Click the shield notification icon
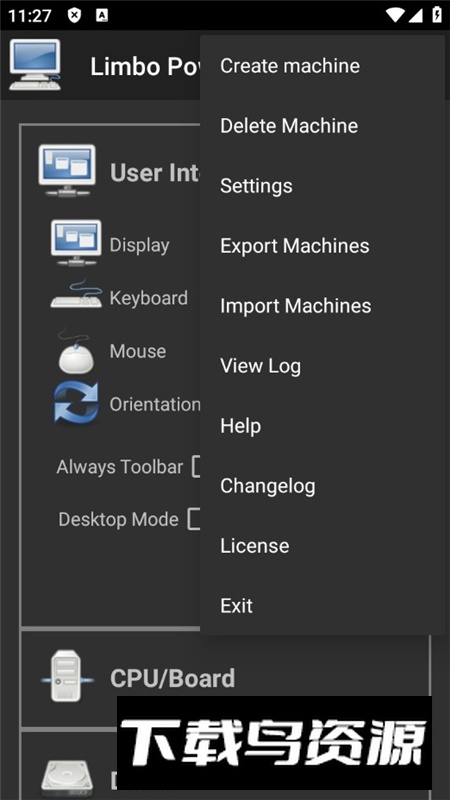The height and width of the screenshot is (800, 450). pyautogui.click(x=74, y=15)
